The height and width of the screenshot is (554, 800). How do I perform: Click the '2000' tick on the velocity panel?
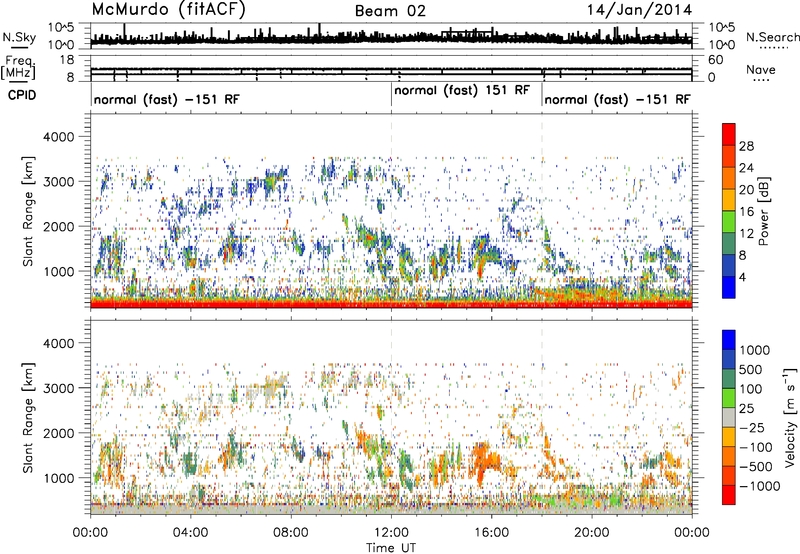(58, 433)
